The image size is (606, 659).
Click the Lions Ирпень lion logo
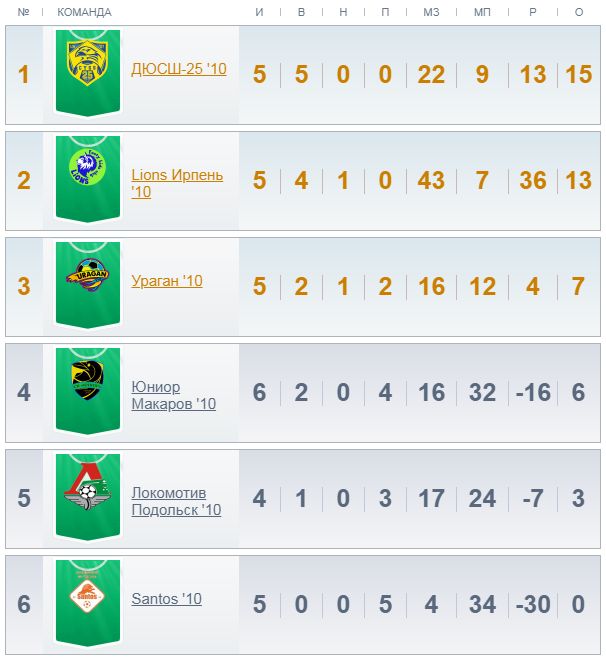tap(87, 167)
